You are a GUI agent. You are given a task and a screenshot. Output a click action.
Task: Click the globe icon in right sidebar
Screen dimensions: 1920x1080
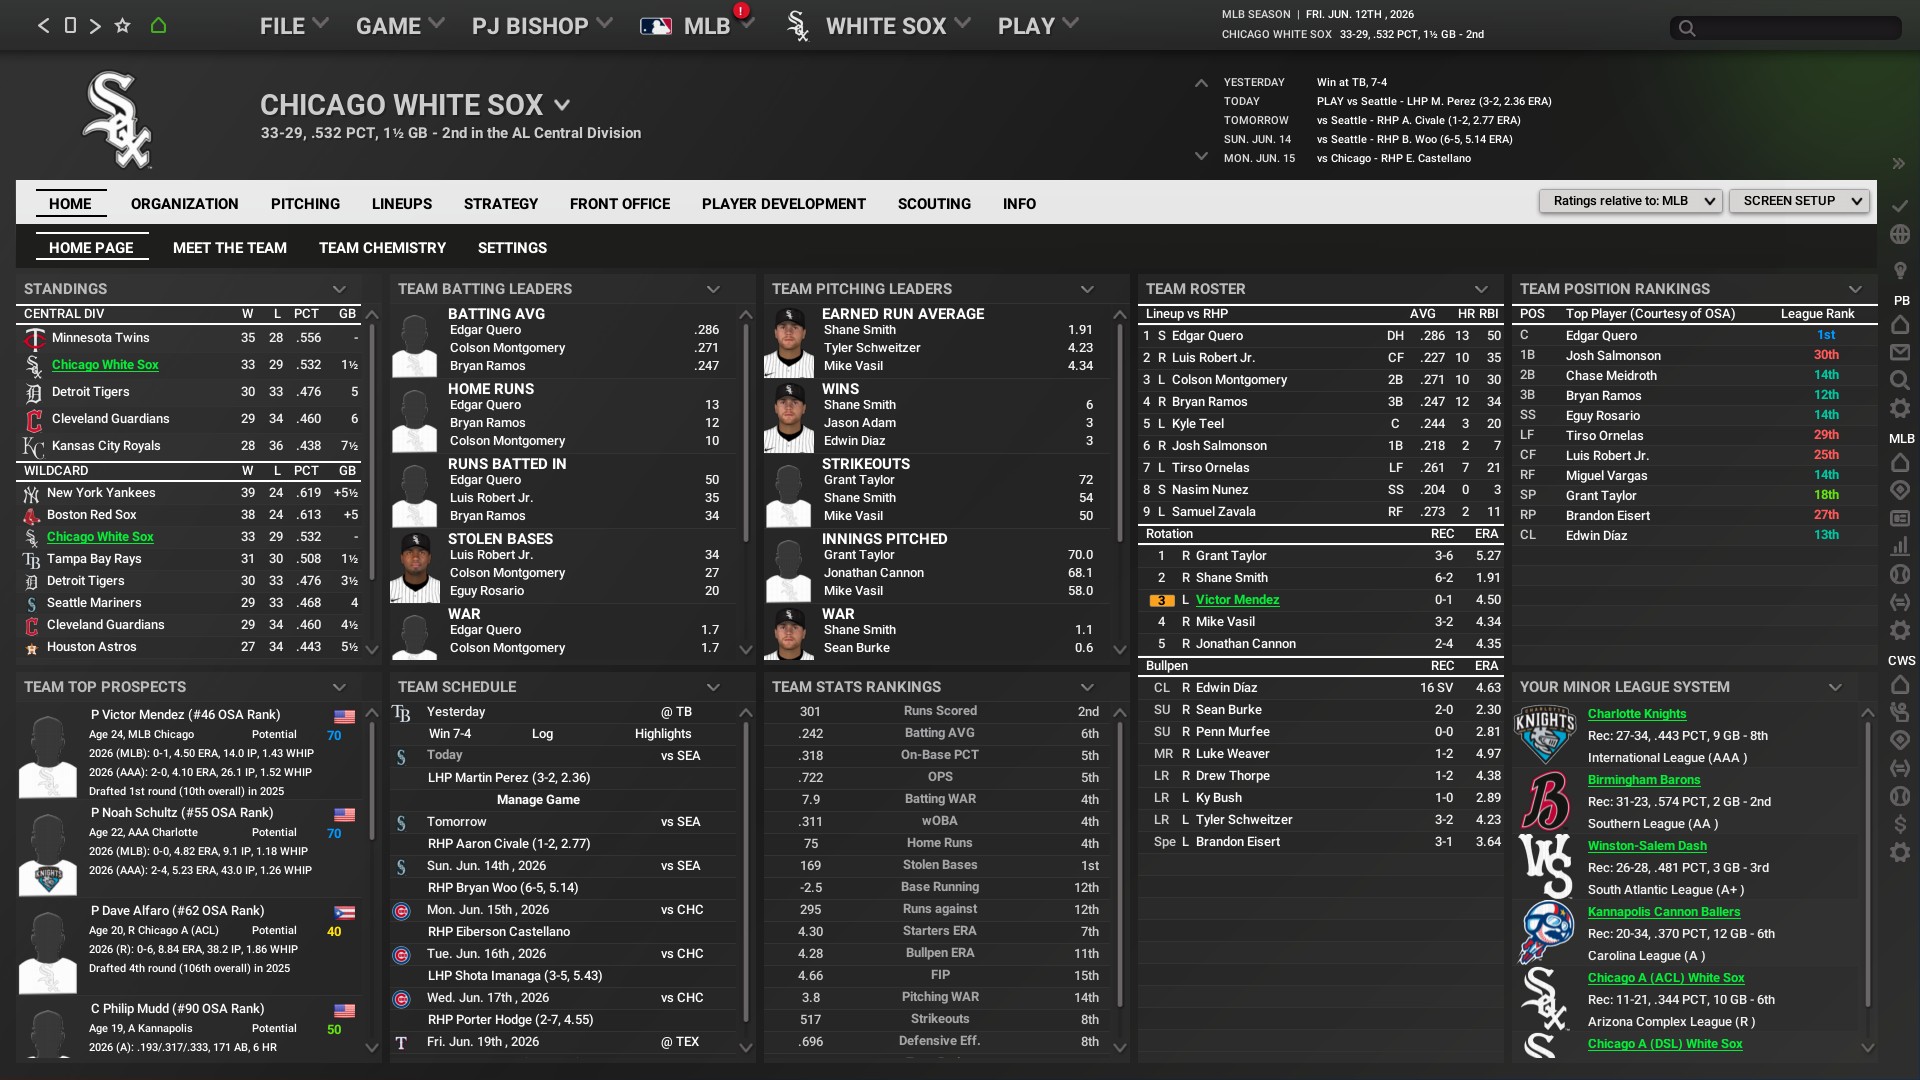[1900, 235]
